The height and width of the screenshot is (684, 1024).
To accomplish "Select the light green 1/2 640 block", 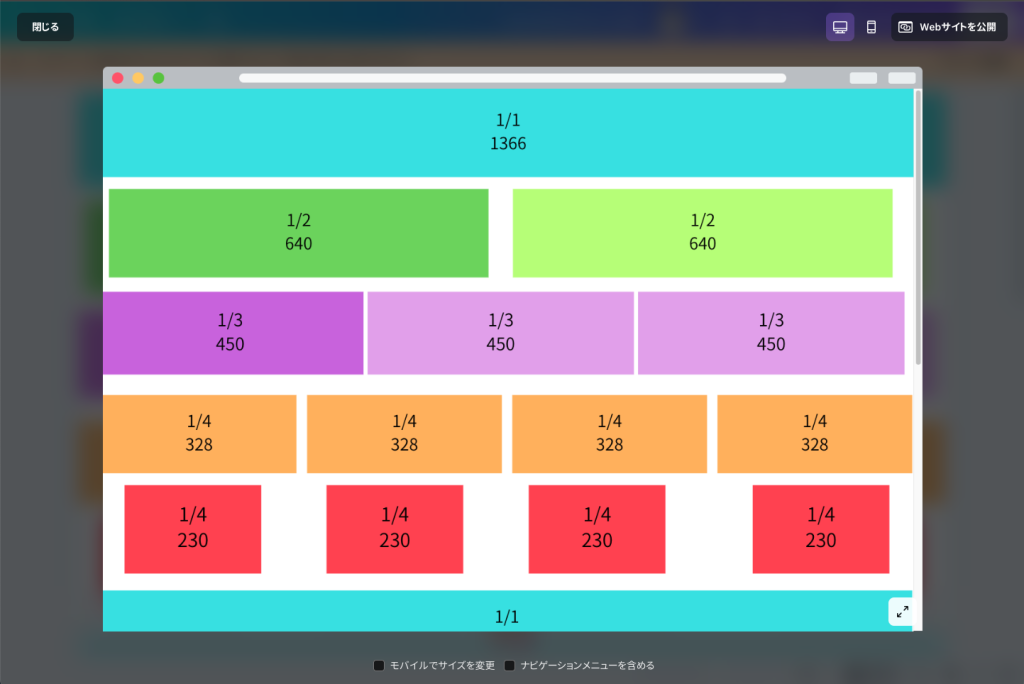I will [702, 232].
